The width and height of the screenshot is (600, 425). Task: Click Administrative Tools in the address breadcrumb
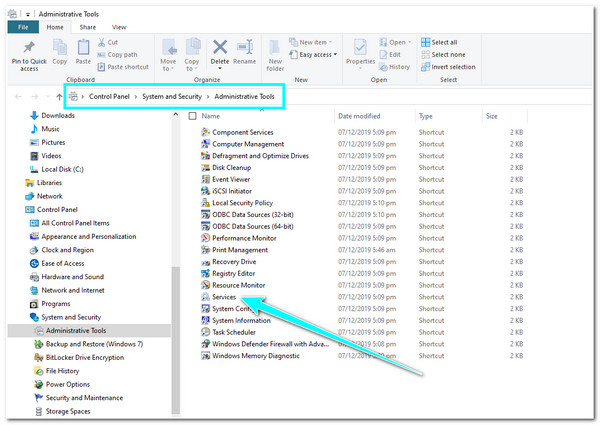coord(244,96)
